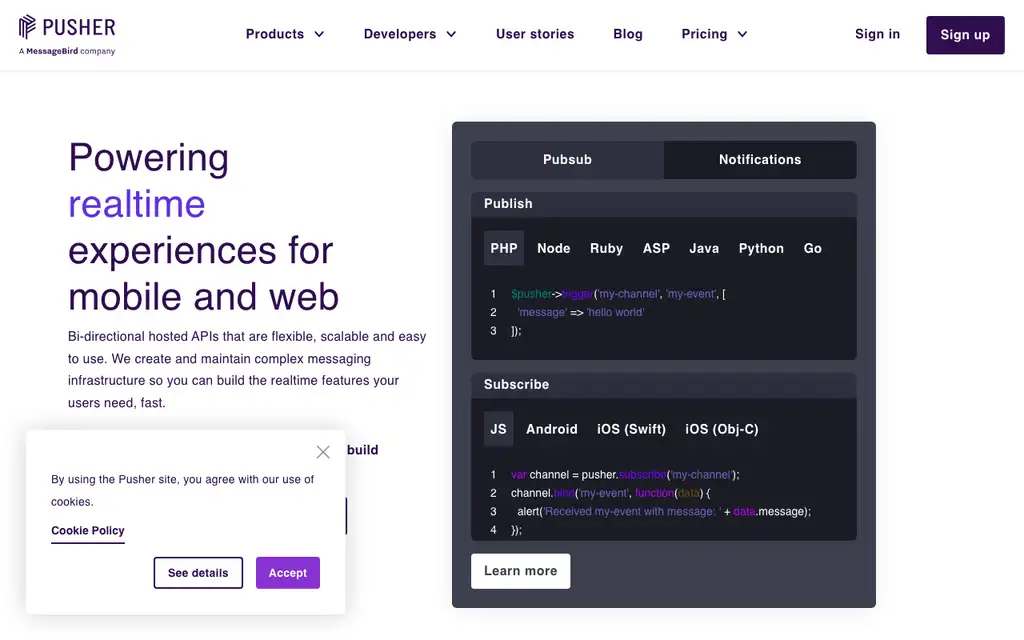Click the "$pusher->trigger" code line
The height and width of the screenshot is (640, 1024).
(618, 294)
